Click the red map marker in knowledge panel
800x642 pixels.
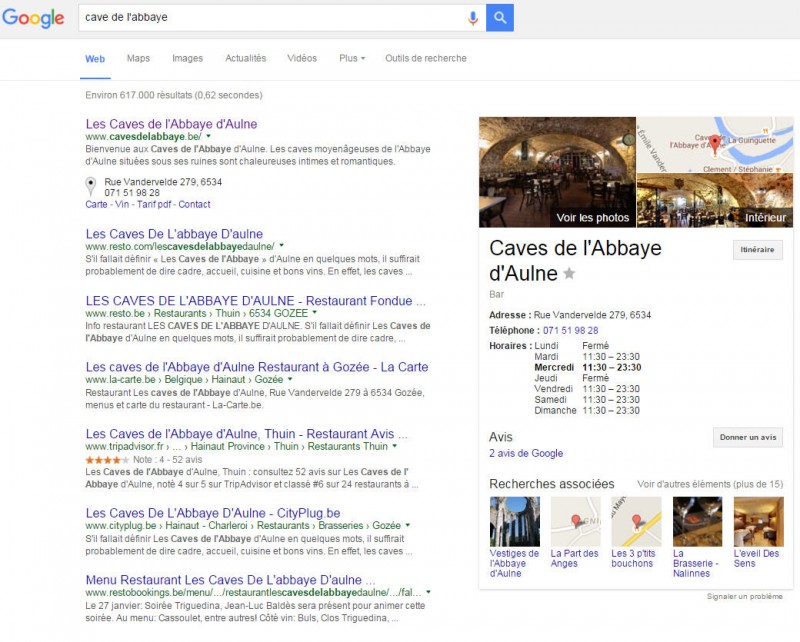point(715,144)
